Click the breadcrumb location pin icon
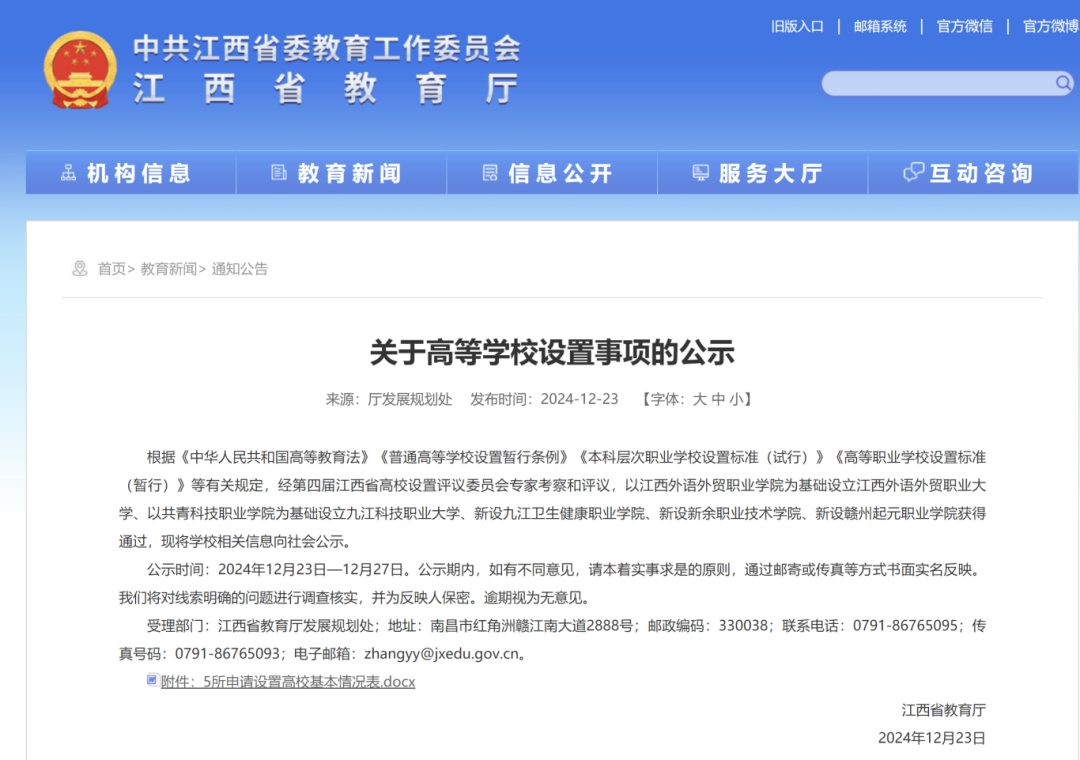 pyautogui.click(x=80, y=268)
